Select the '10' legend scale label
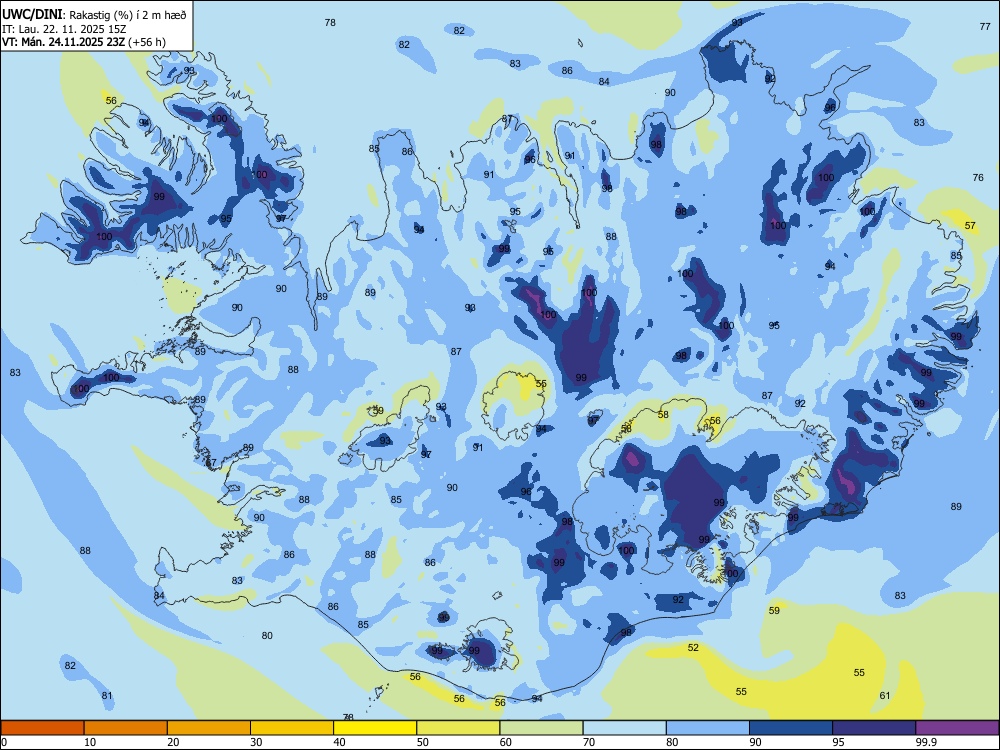The image size is (1000, 750). pos(90,742)
